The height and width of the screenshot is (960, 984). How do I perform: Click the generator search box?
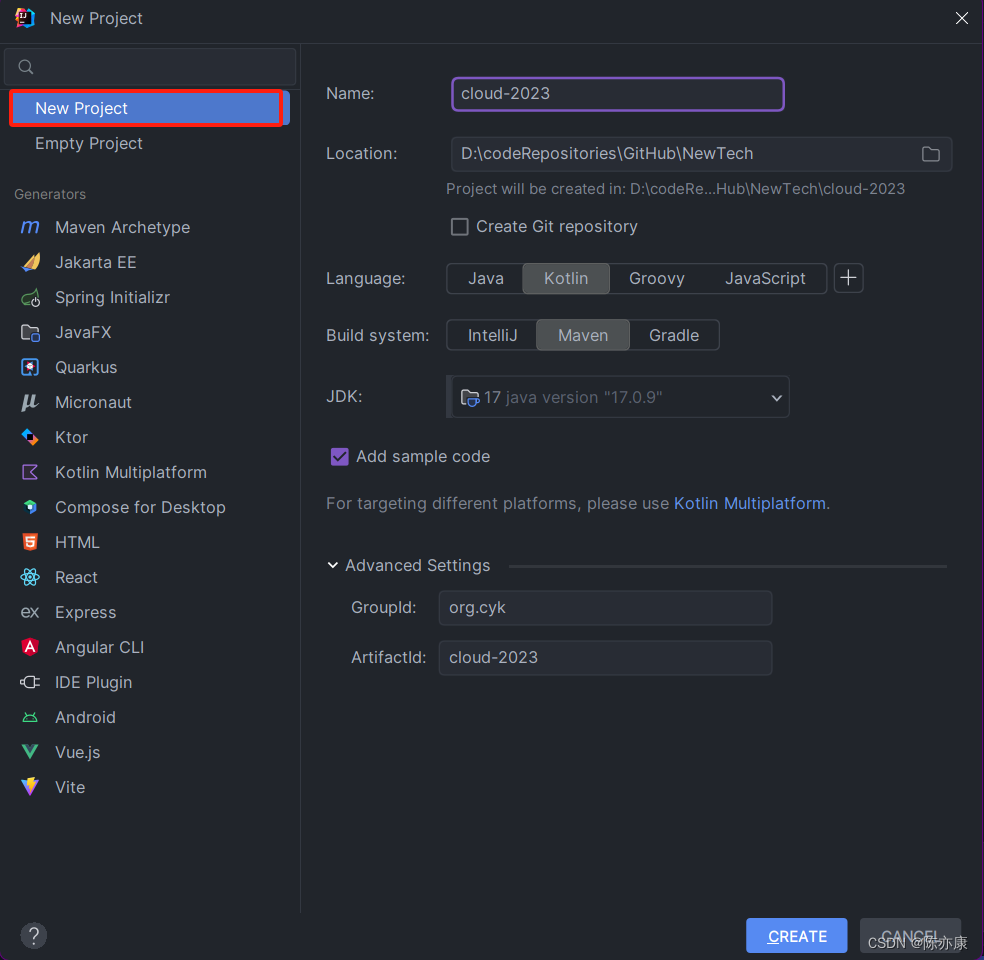(x=150, y=67)
